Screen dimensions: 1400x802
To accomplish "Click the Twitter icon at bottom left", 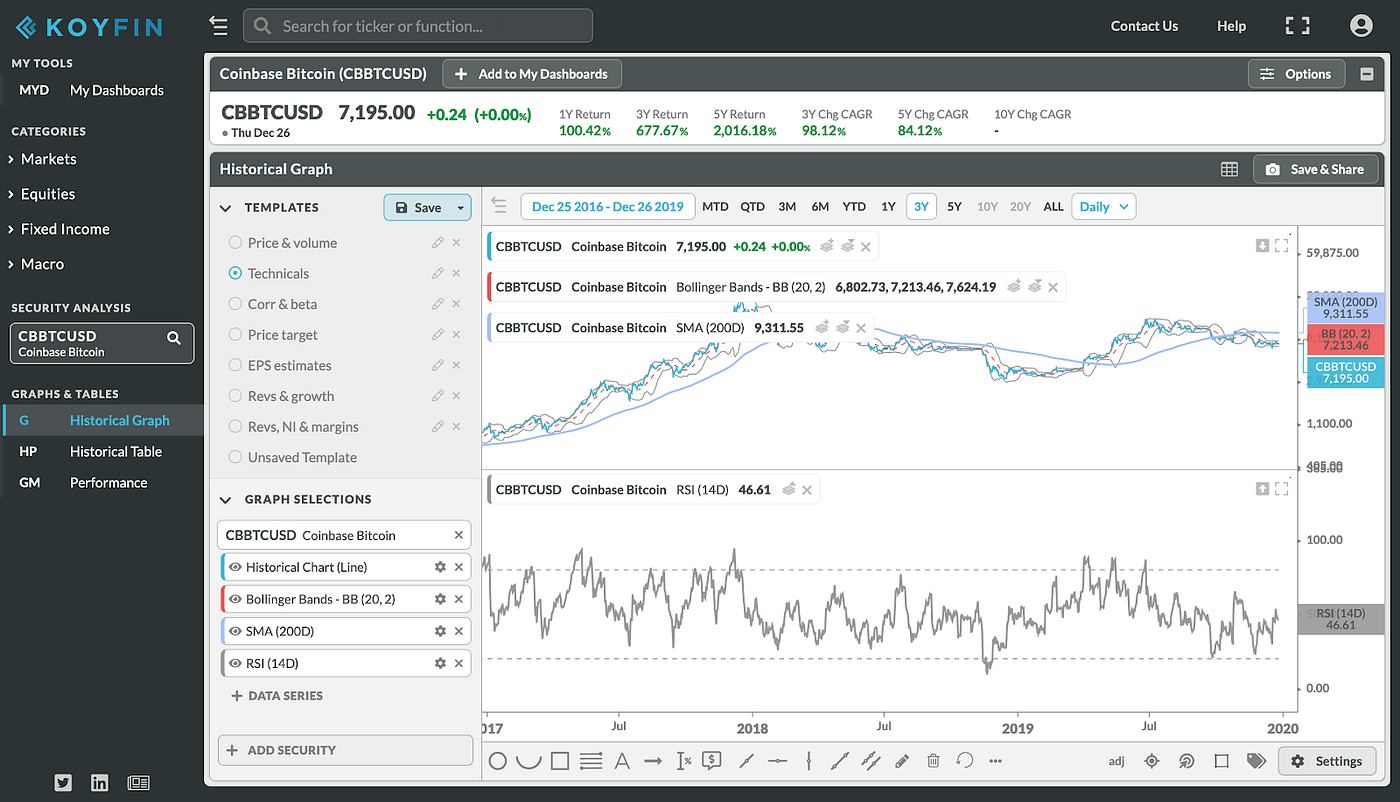I will pyautogui.click(x=63, y=783).
